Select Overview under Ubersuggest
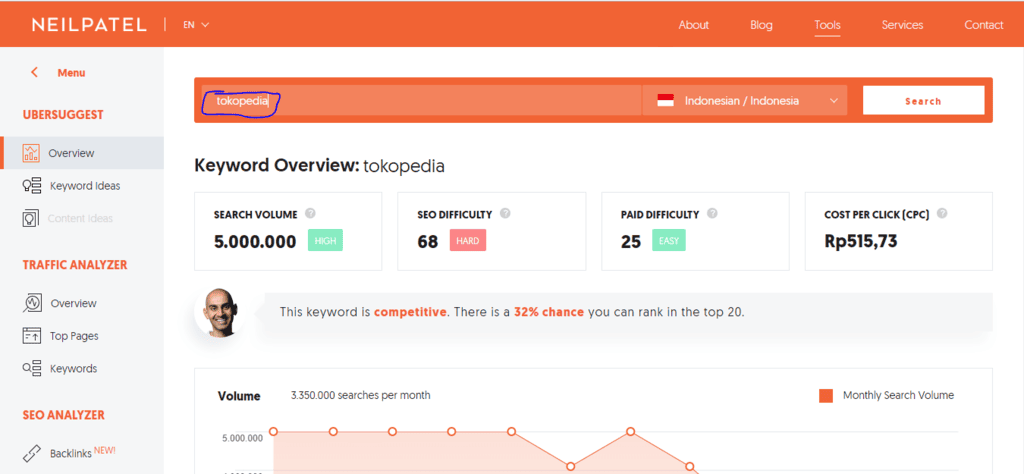This screenshot has width=1024, height=474. point(82,153)
